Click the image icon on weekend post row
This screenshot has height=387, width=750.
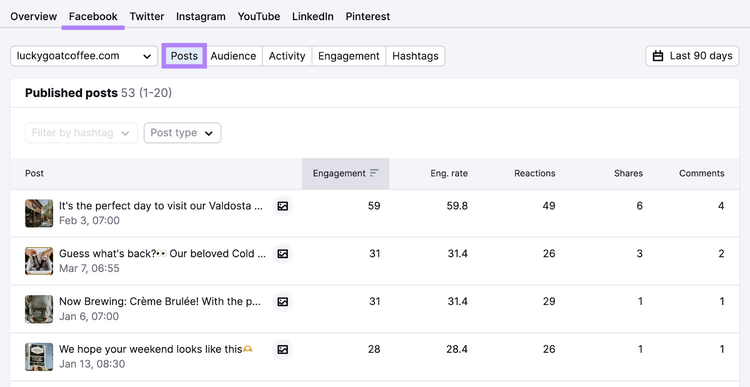pos(283,350)
